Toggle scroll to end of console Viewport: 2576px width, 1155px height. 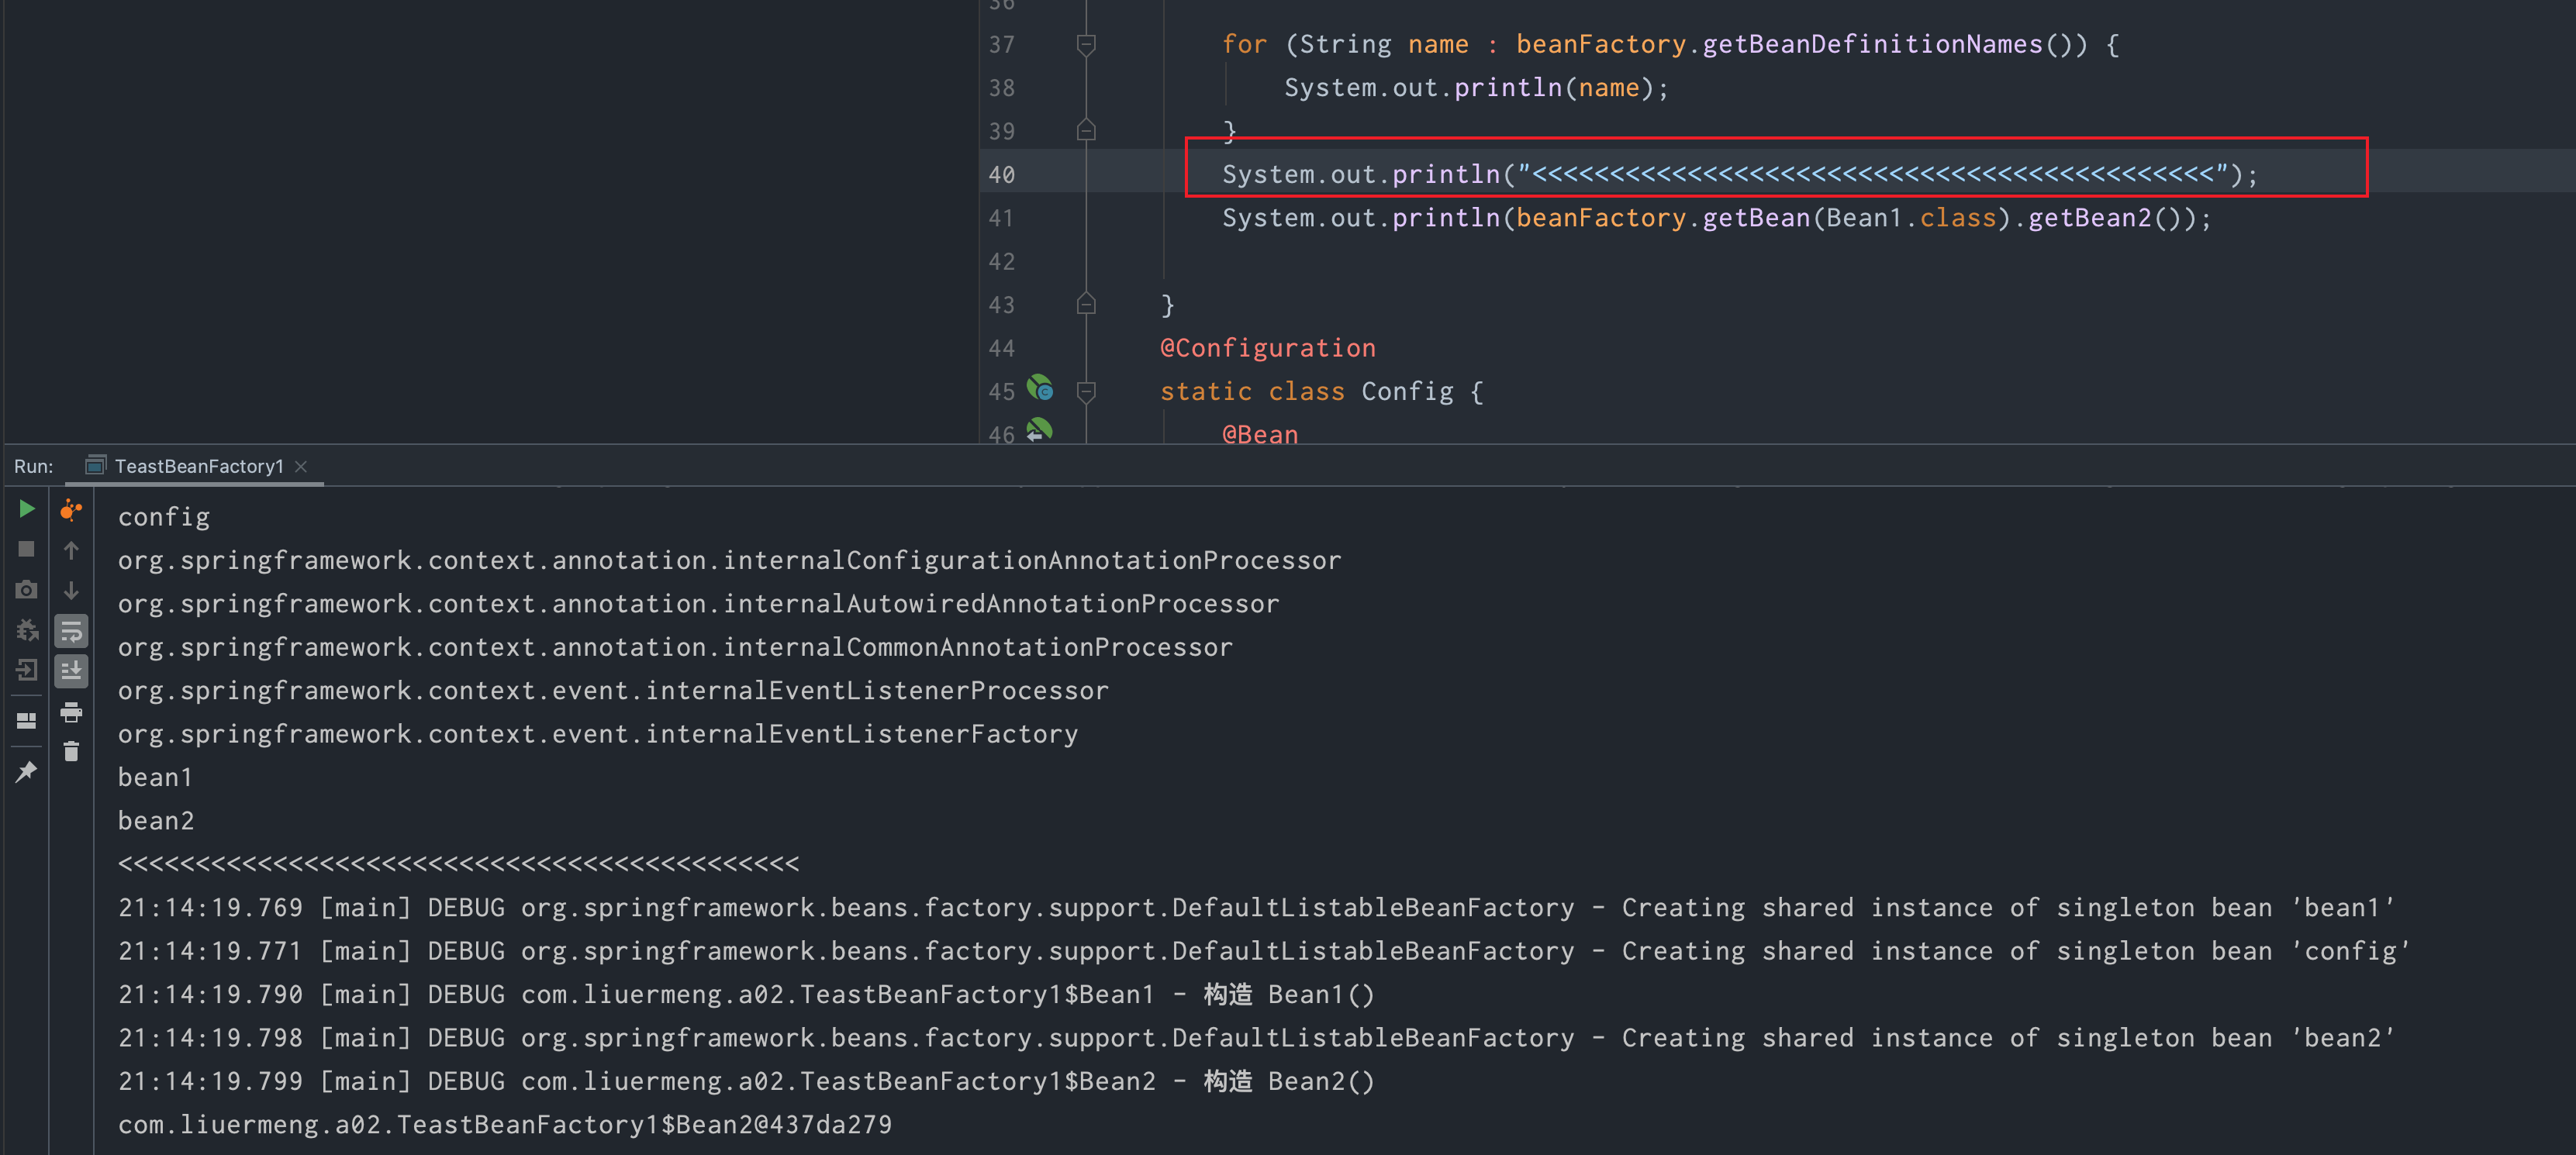[x=71, y=671]
